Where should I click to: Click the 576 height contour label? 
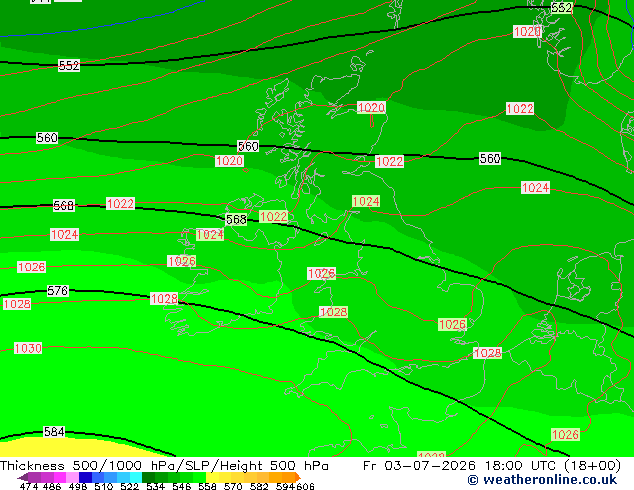coord(58,291)
